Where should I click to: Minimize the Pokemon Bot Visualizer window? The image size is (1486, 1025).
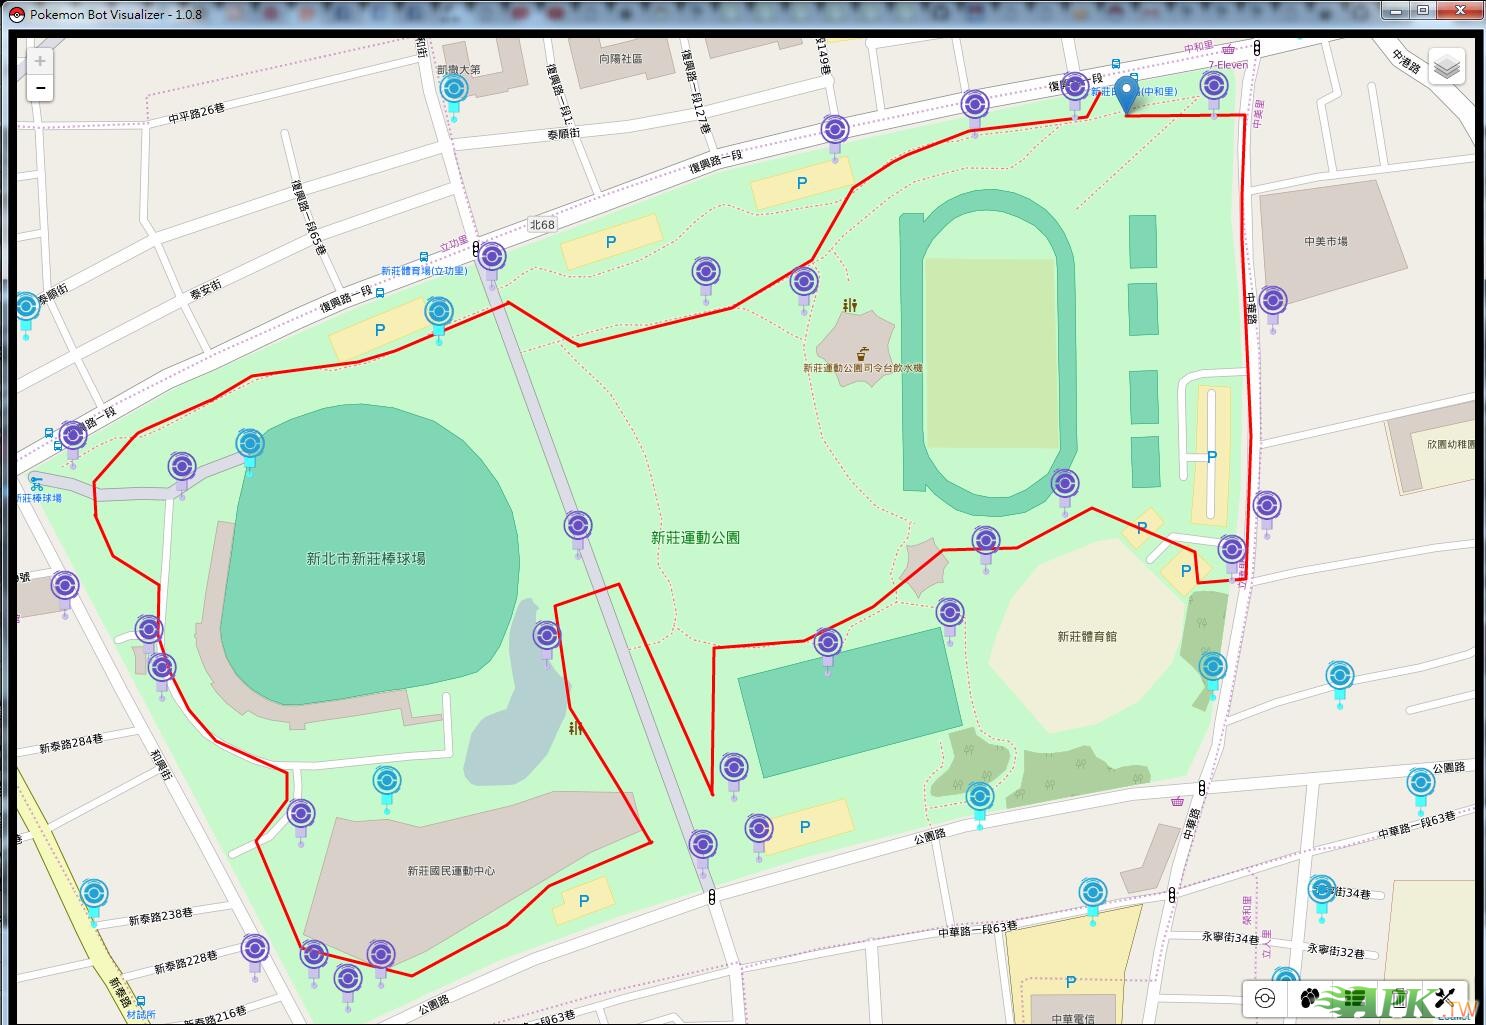[1398, 10]
